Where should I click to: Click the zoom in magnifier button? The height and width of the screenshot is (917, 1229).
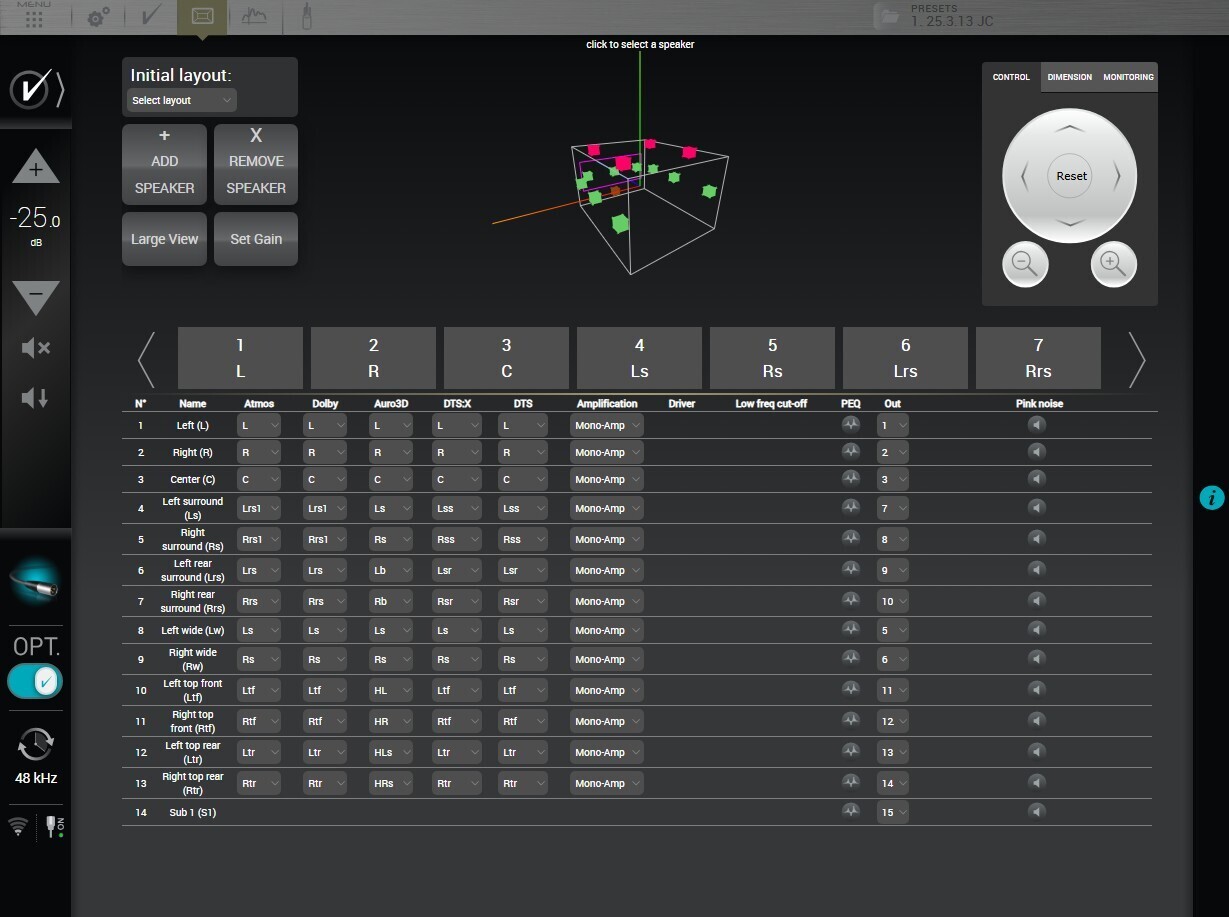1113,265
